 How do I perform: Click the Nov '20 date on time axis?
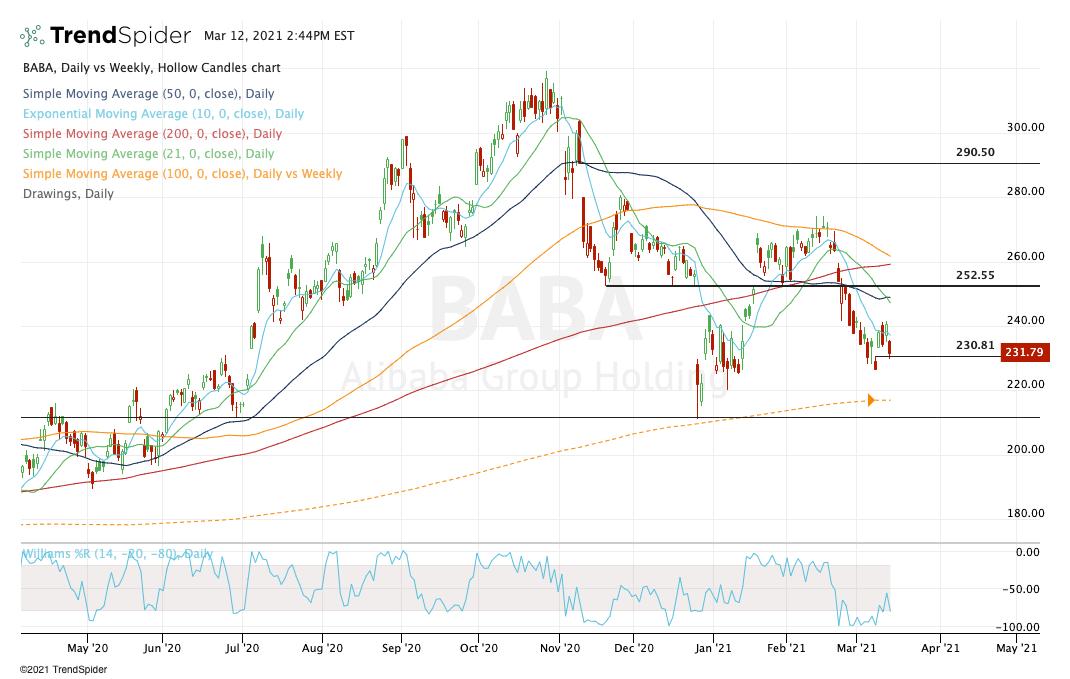(x=560, y=648)
